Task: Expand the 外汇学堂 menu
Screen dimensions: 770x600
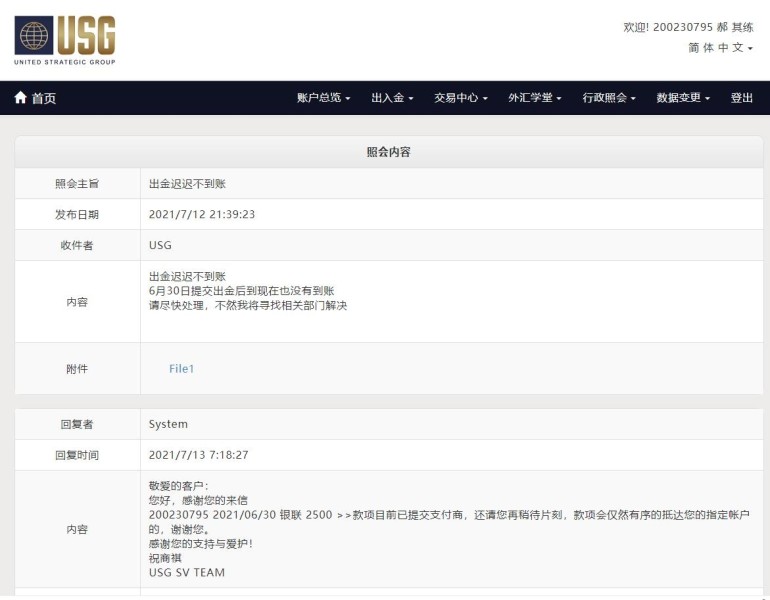Action: tap(535, 98)
